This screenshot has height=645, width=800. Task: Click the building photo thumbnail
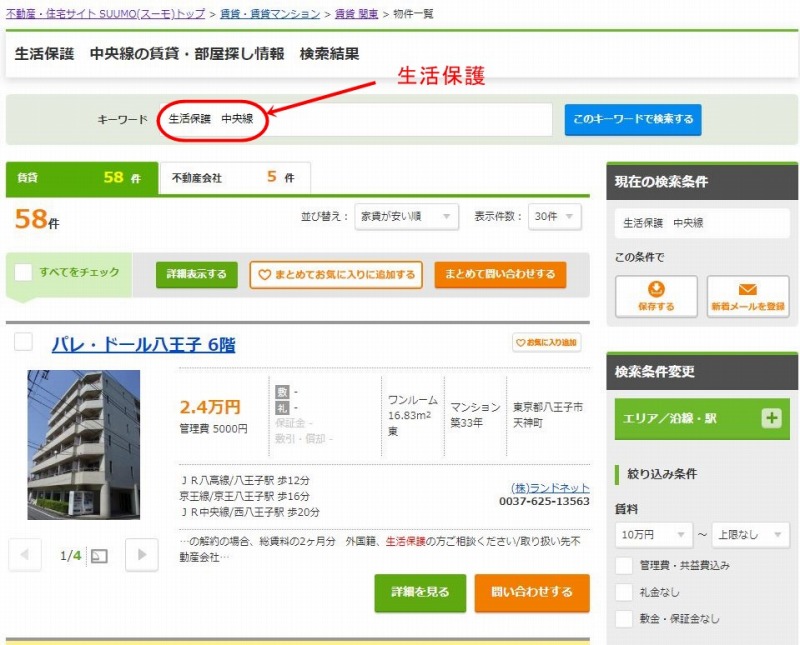(84, 444)
